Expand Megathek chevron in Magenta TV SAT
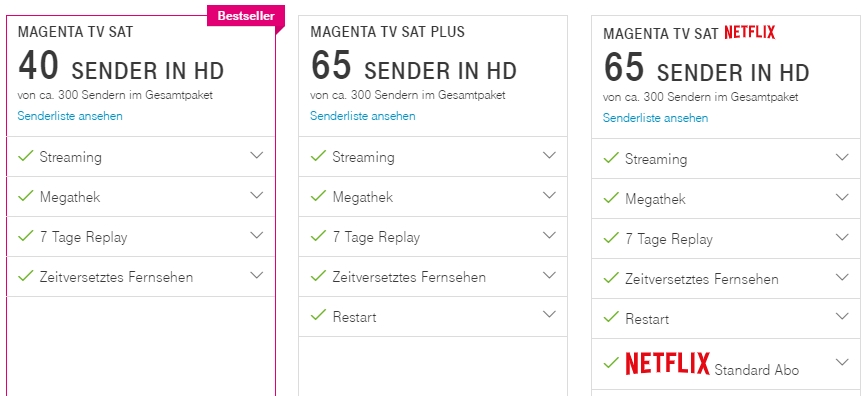The height and width of the screenshot is (396, 865). coord(257,195)
